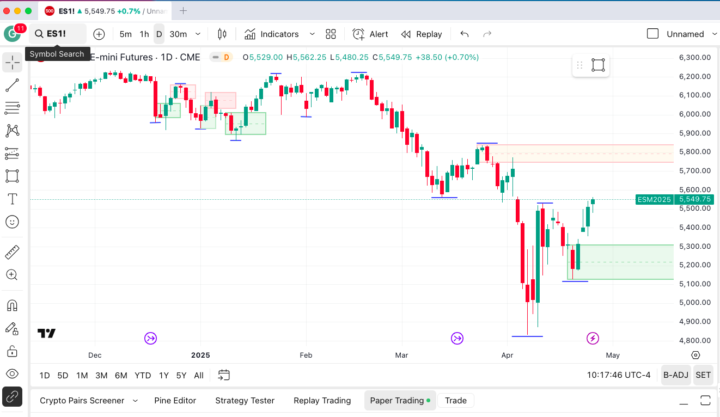Toggle the collapse legend pill button
The width and height of the screenshot is (720, 417).
click(215, 57)
